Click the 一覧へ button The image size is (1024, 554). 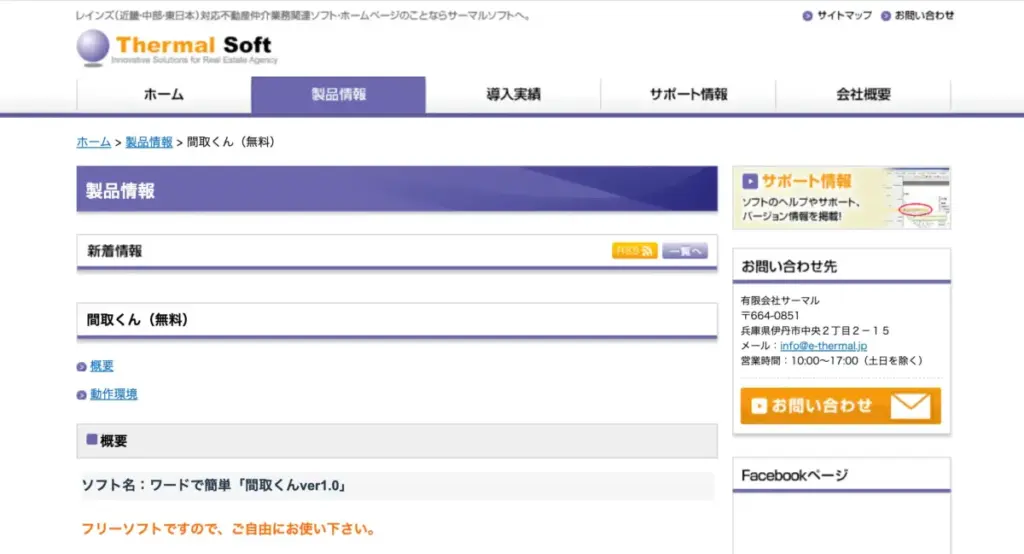tap(684, 251)
